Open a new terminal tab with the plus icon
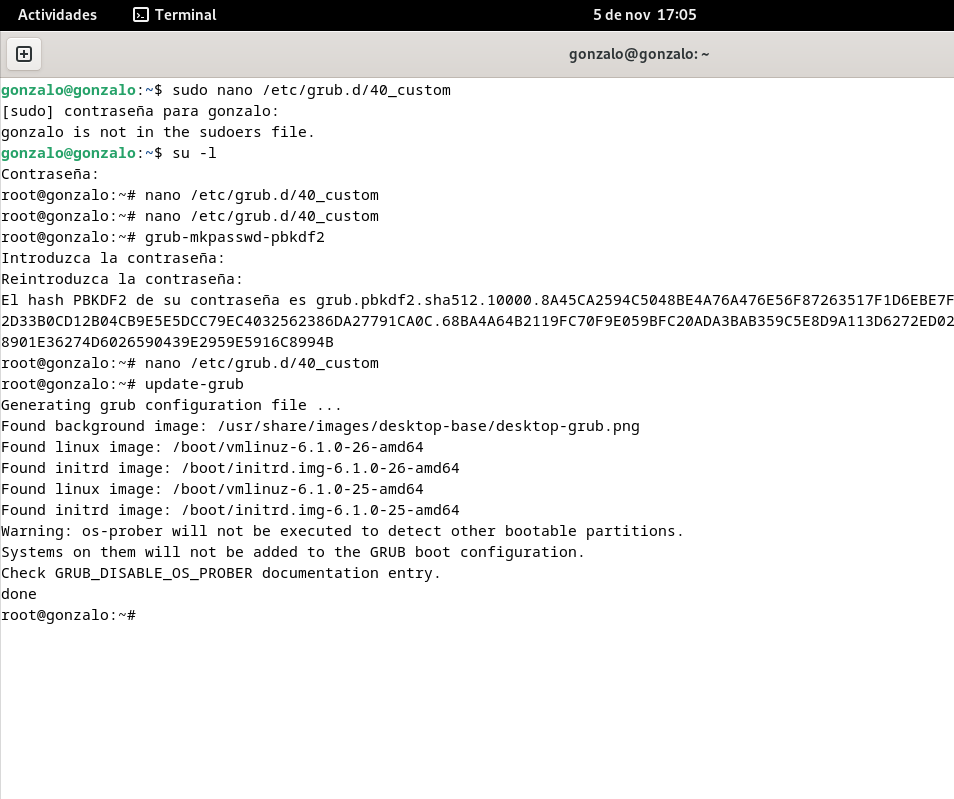This screenshot has height=799, width=954. (x=24, y=54)
